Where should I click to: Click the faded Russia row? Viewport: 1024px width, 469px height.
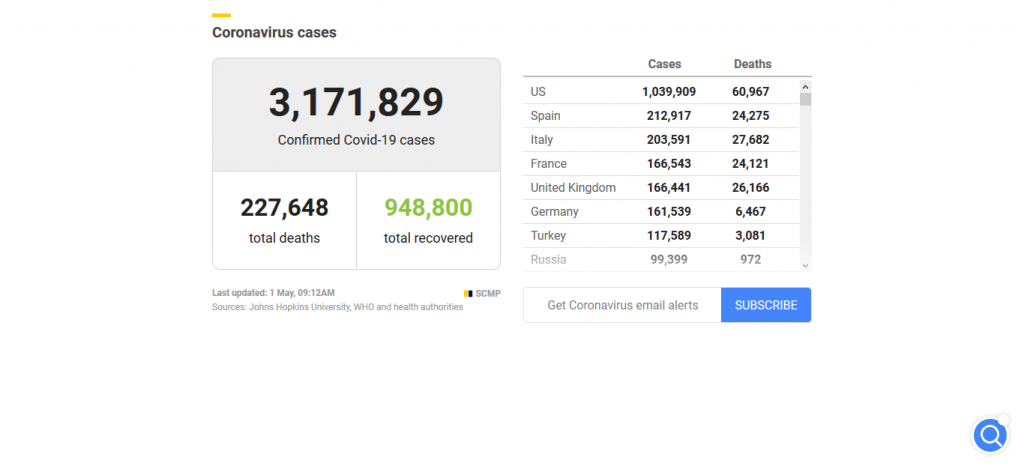660,260
